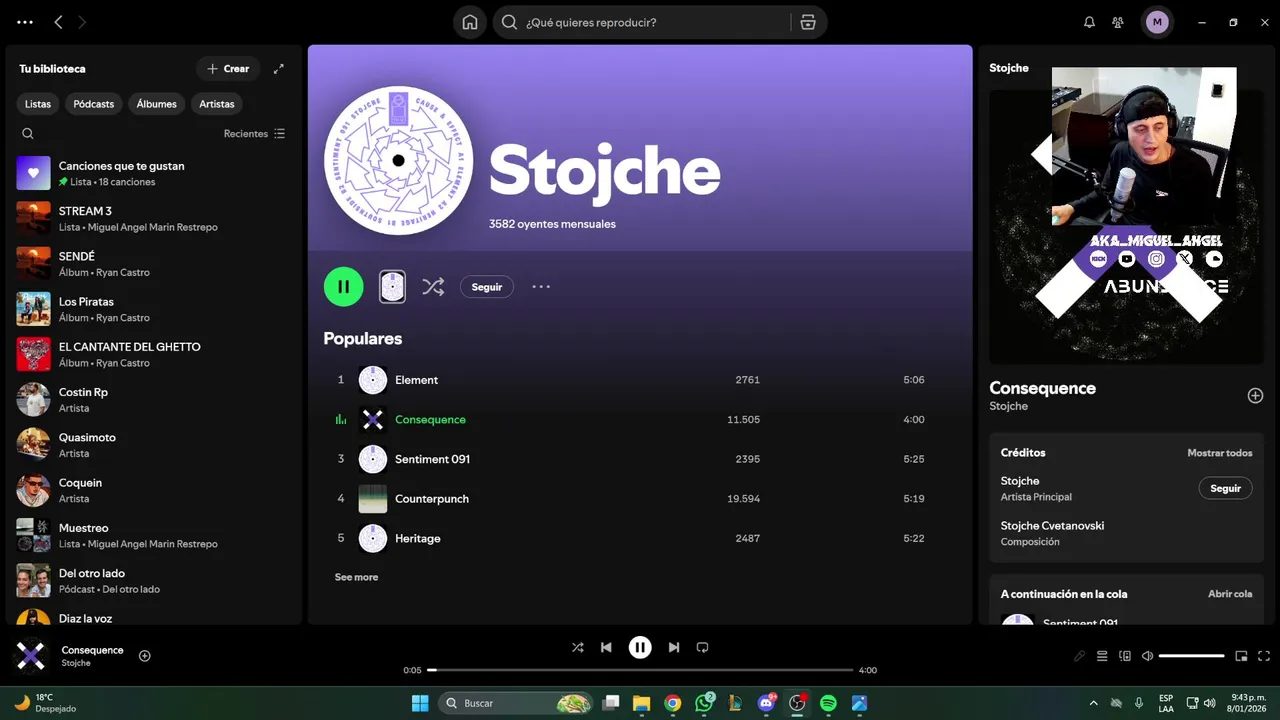The height and width of the screenshot is (720, 1280).
Task: Click Abrir cola link
Action: [1230, 594]
